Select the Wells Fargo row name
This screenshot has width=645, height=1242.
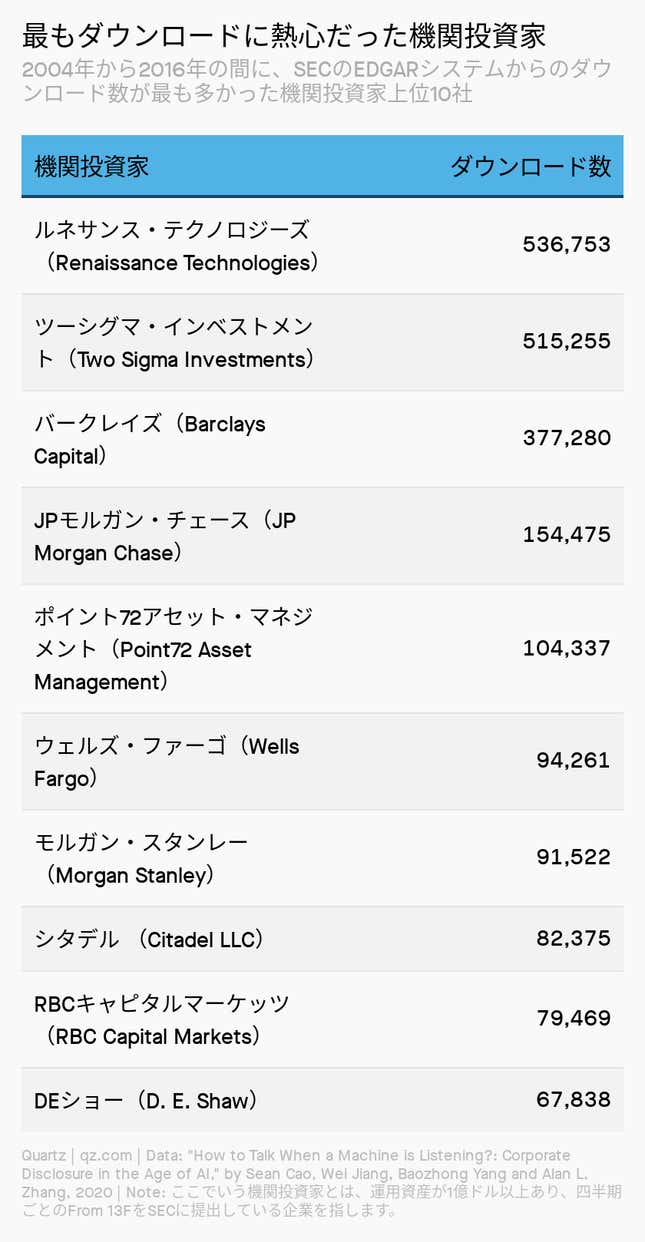tap(167, 762)
